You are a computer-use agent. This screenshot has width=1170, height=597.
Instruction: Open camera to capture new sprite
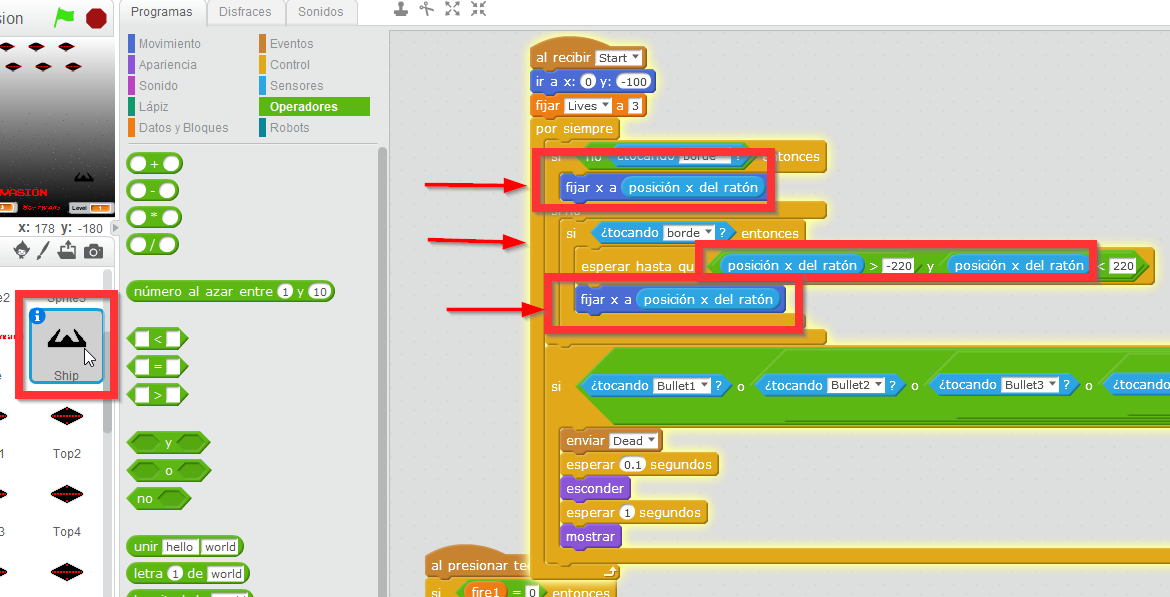pyautogui.click(x=93, y=251)
